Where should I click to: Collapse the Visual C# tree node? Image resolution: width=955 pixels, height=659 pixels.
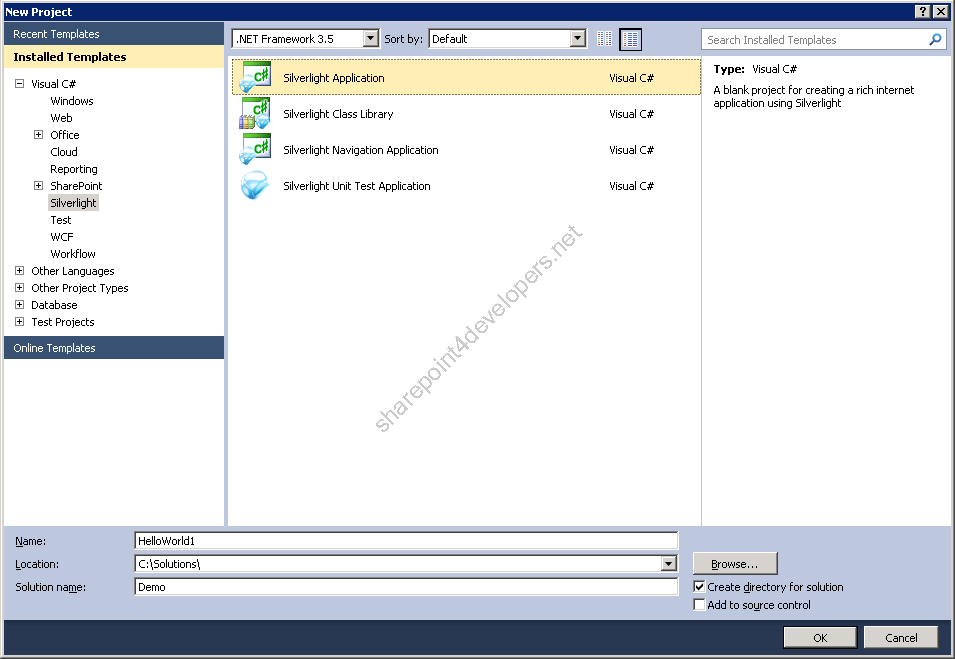click(19, 83)
